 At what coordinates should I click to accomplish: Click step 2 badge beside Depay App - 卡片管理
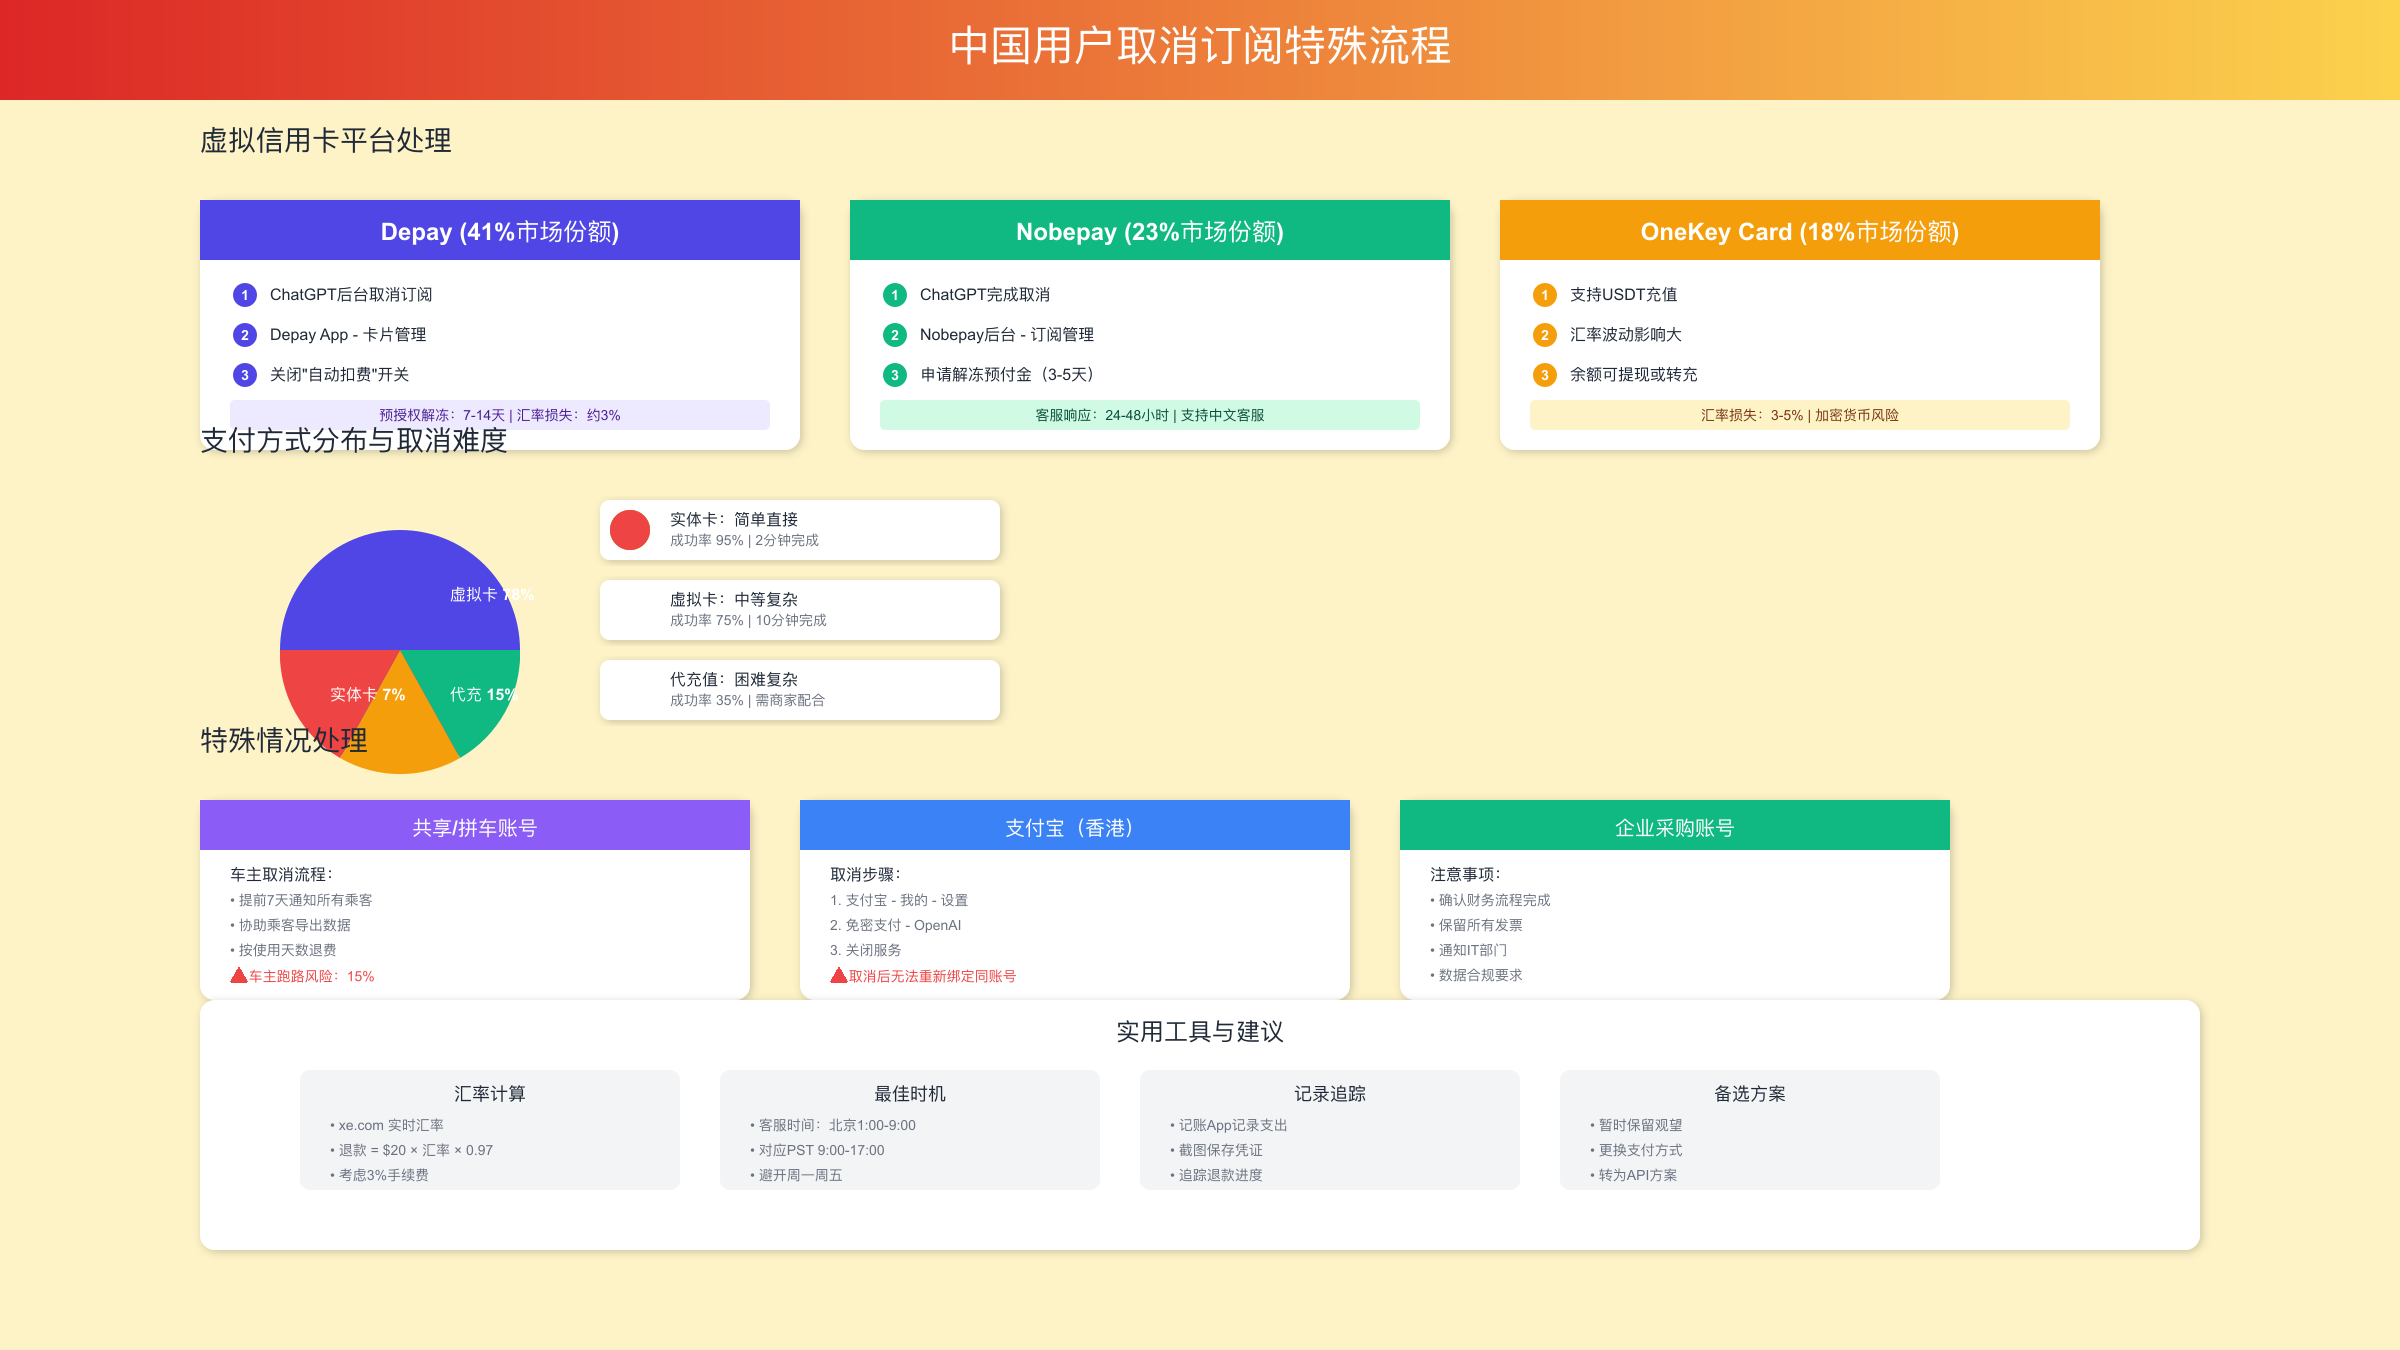point(244,335)
